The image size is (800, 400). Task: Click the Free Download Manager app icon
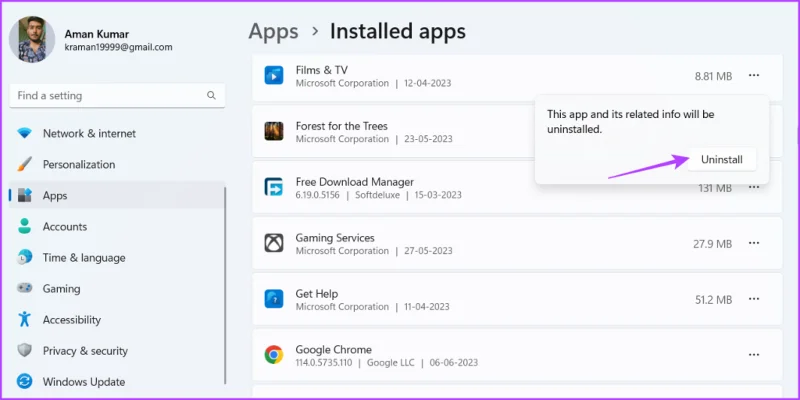(x=273, y=187)
